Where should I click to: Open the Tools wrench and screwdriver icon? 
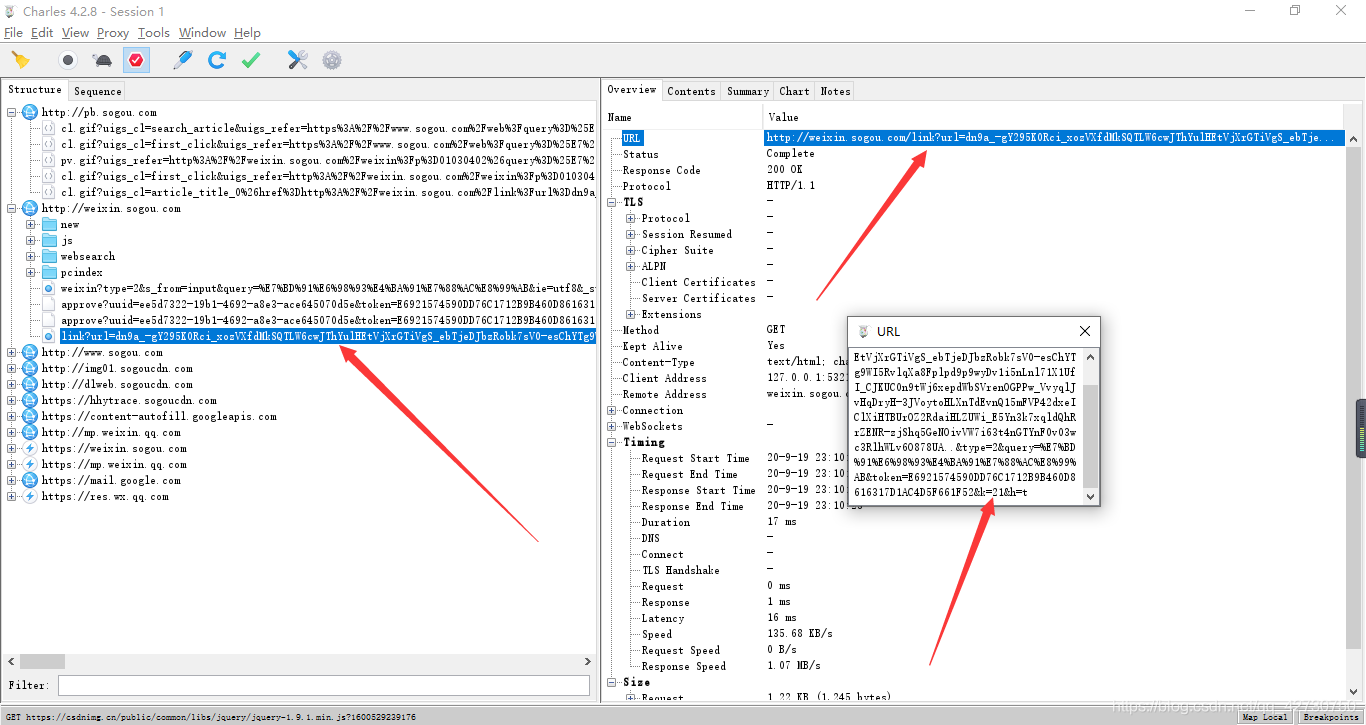[298, 60]
